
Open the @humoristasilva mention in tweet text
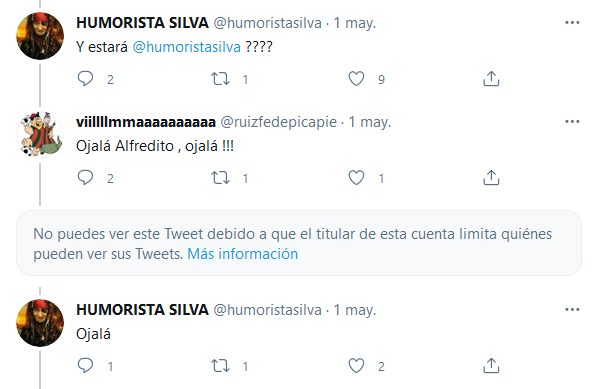186,47
